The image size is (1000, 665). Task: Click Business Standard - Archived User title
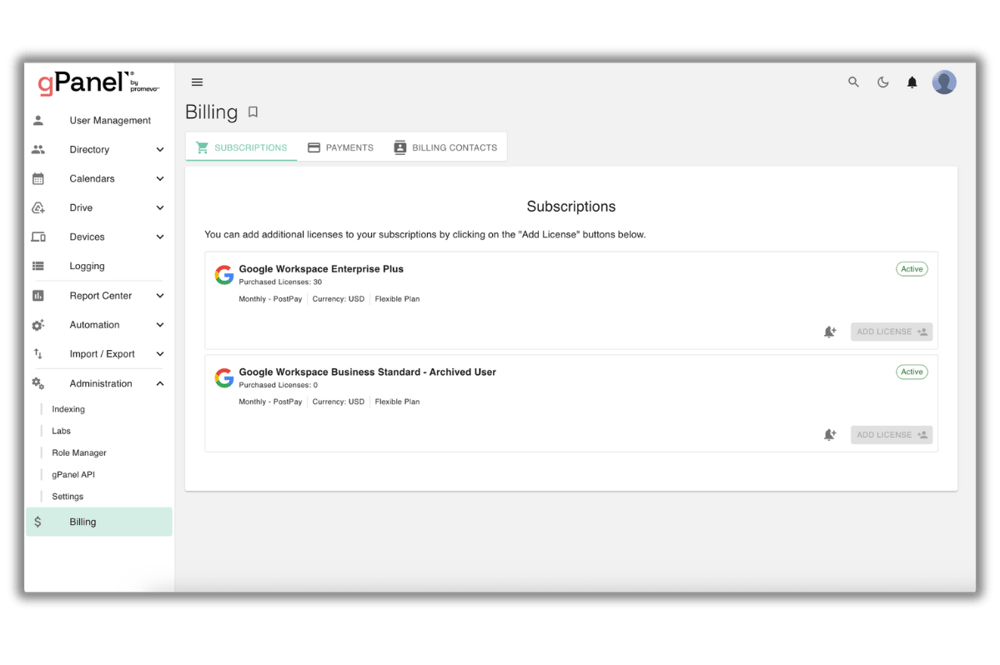(367, 372)
